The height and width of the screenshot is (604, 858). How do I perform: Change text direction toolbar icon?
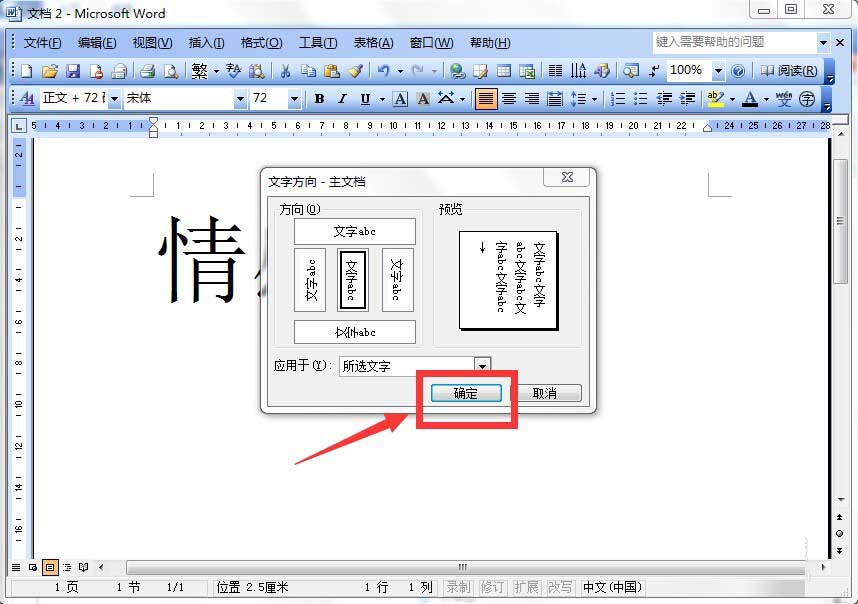coord(578,71)
